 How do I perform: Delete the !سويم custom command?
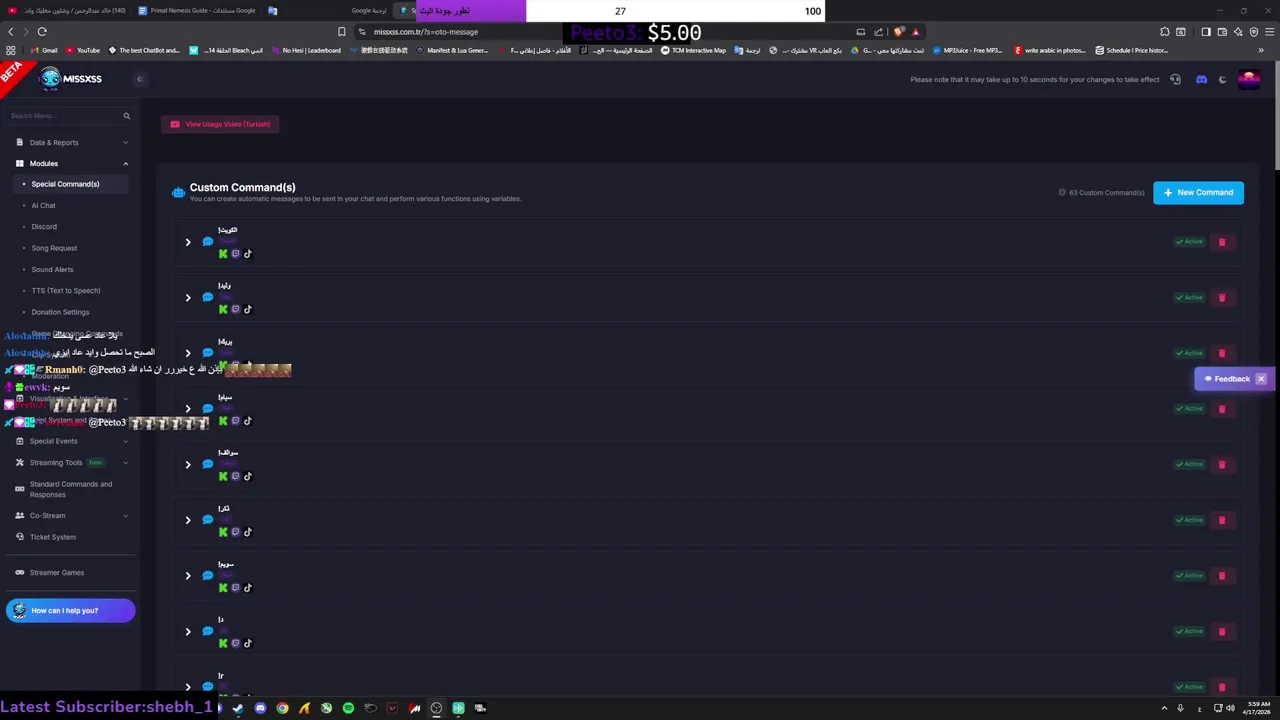[1221, 576]
